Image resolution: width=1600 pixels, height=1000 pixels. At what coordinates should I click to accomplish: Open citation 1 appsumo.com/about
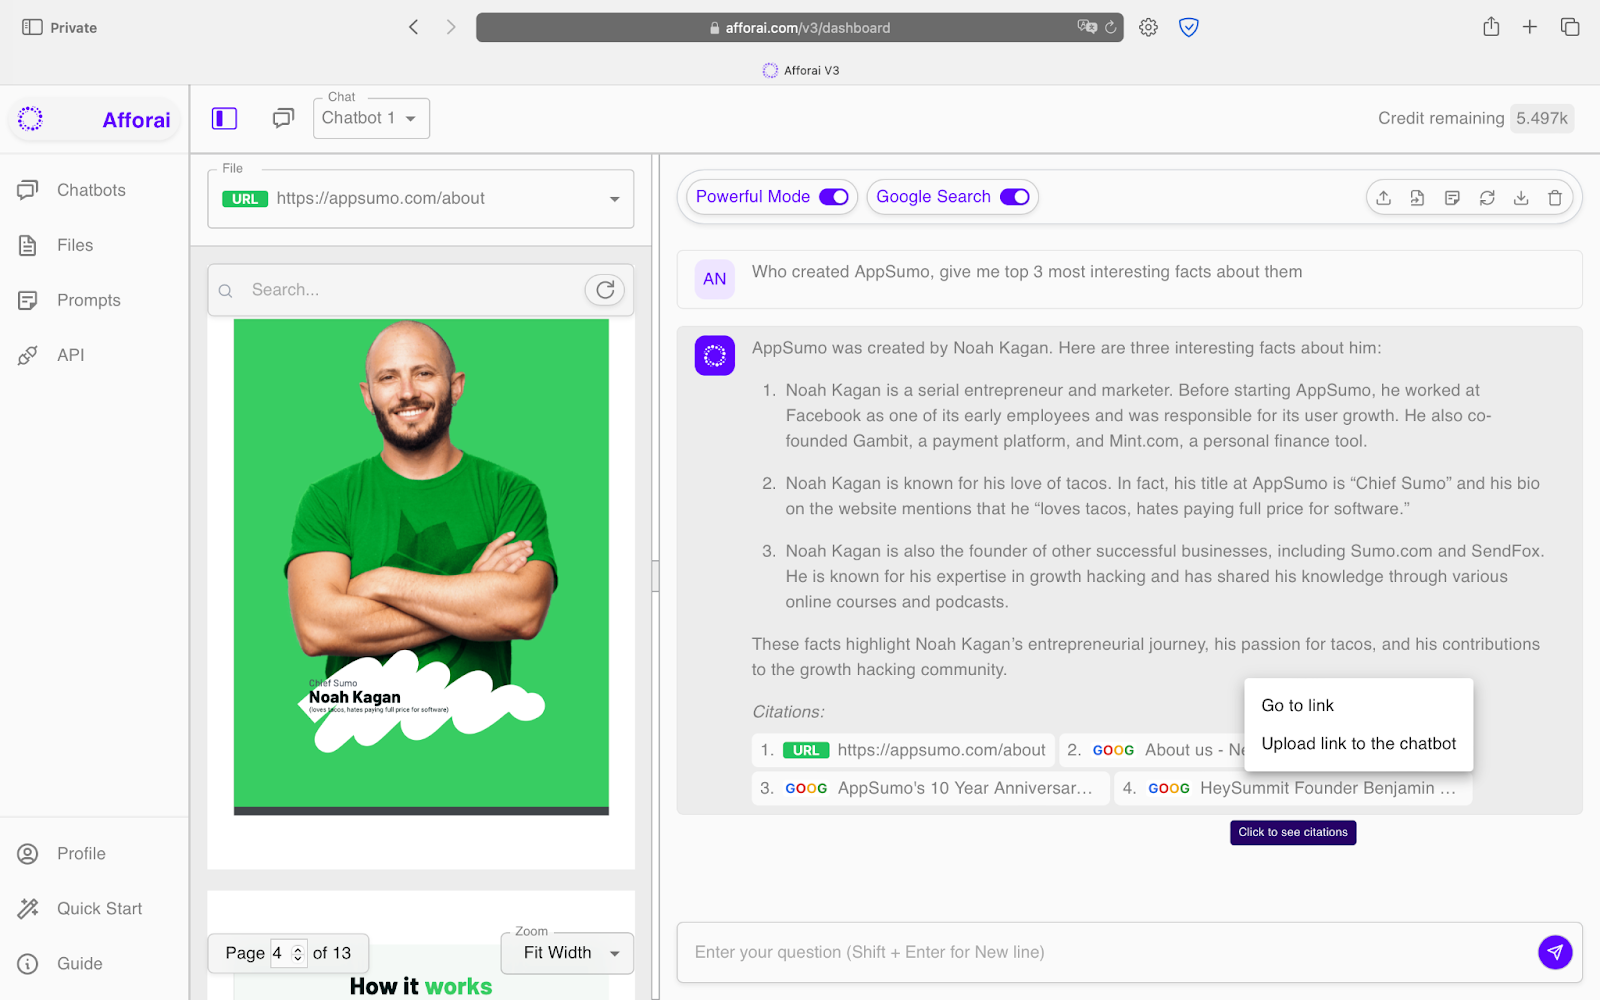(902, 750)
